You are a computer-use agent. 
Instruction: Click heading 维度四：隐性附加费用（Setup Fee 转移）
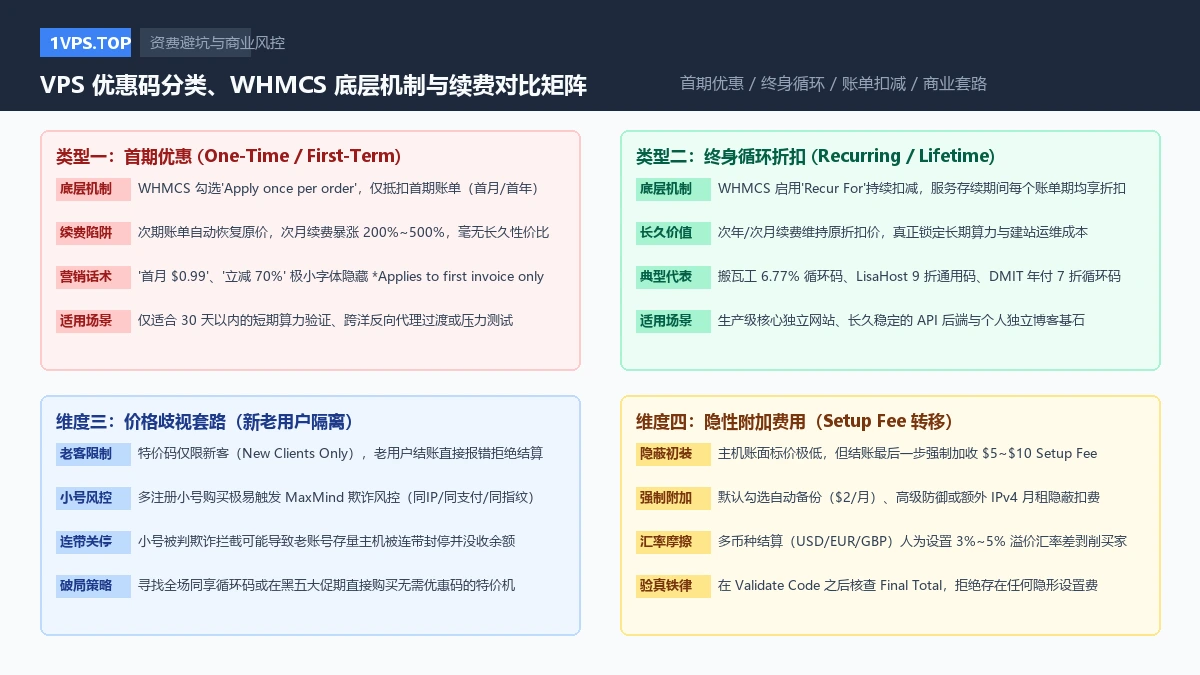794,421
